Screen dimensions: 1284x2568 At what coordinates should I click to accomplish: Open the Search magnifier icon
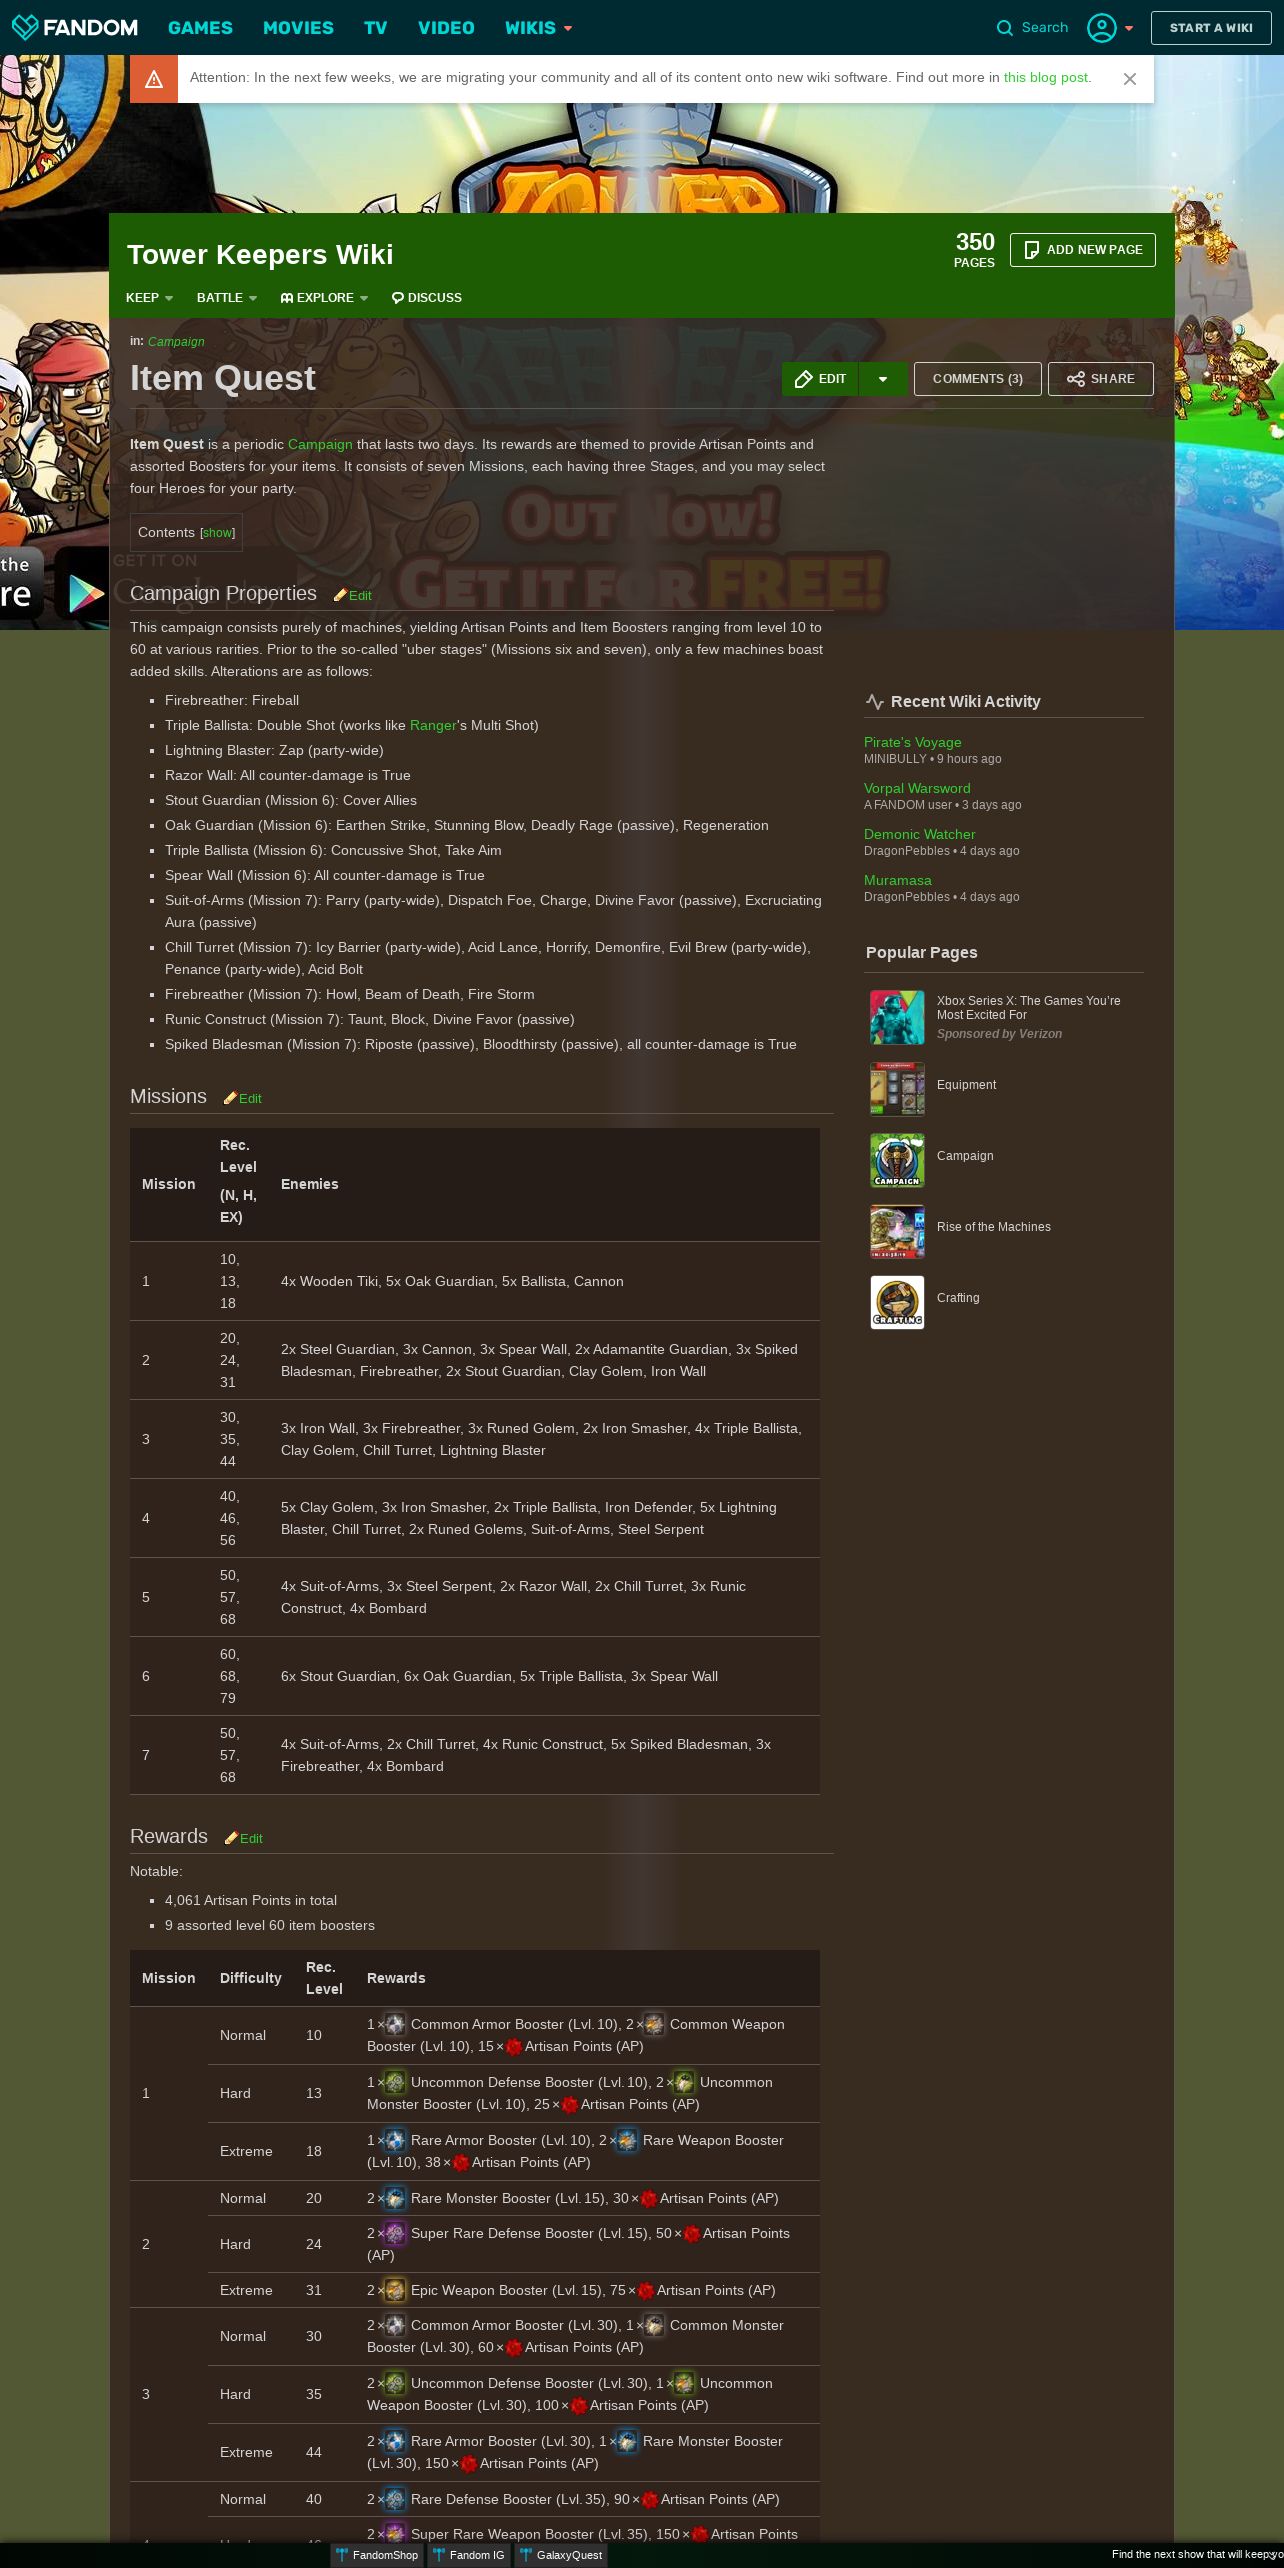coord(1005,28)
